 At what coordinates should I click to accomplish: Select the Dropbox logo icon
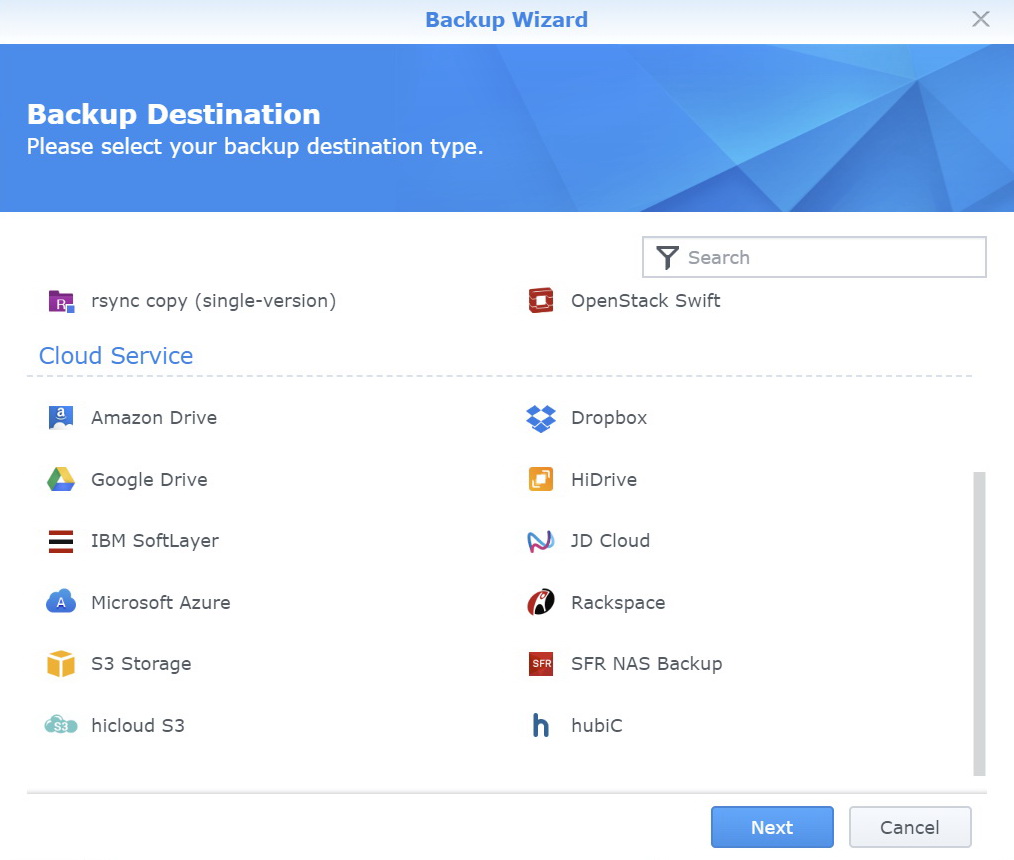541,418
